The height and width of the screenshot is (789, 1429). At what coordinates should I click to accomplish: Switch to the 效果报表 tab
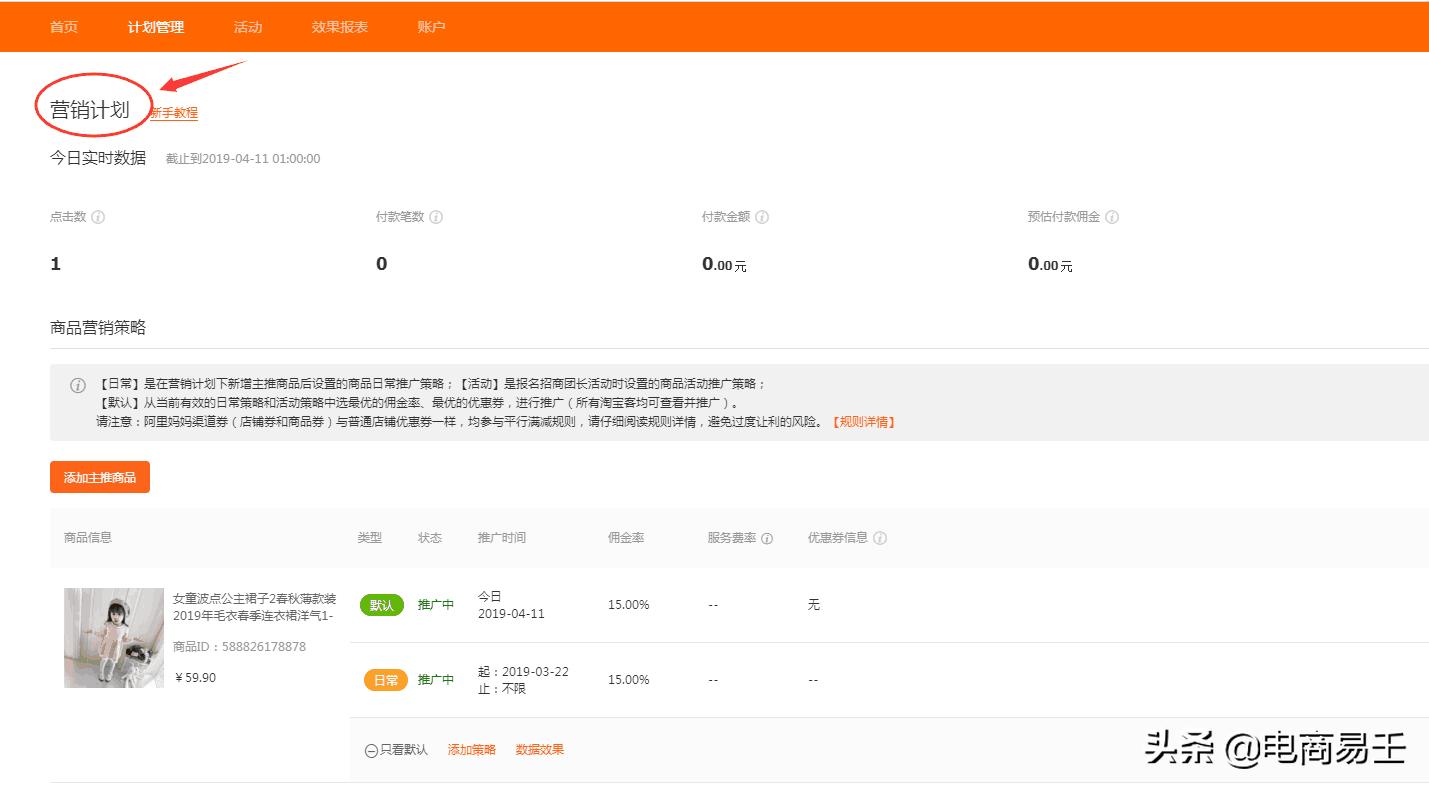[x=339, y=27]
